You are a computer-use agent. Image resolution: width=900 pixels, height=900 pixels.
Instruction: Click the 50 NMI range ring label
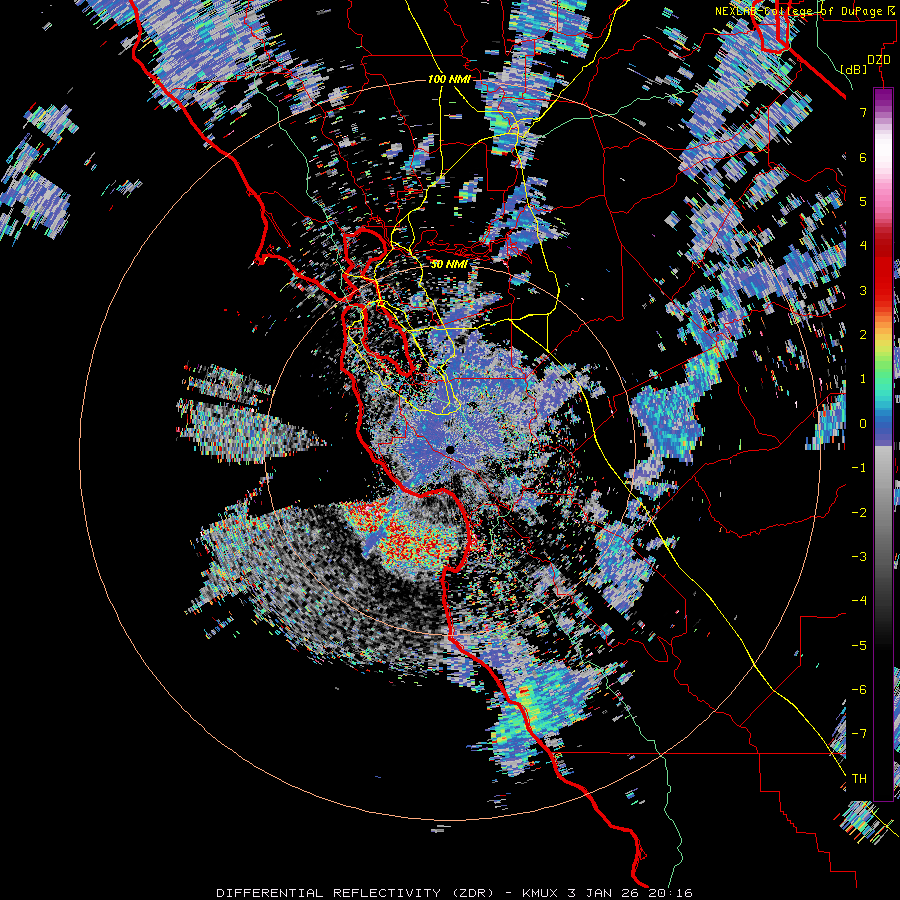click(449, 265)
